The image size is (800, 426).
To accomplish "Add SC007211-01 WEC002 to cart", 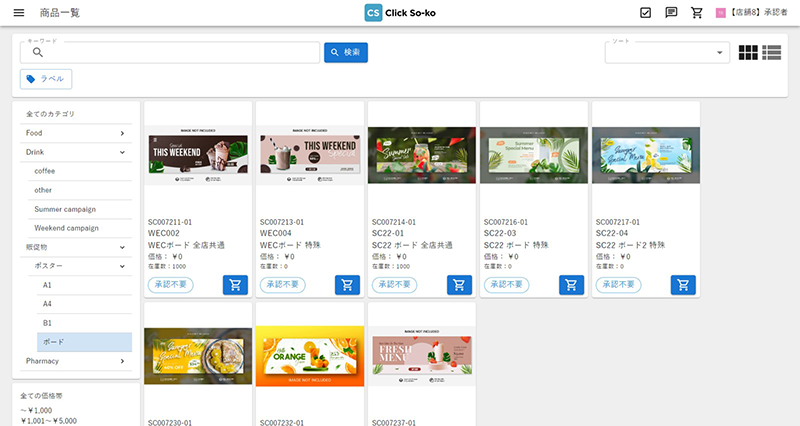I will point(235,285).
